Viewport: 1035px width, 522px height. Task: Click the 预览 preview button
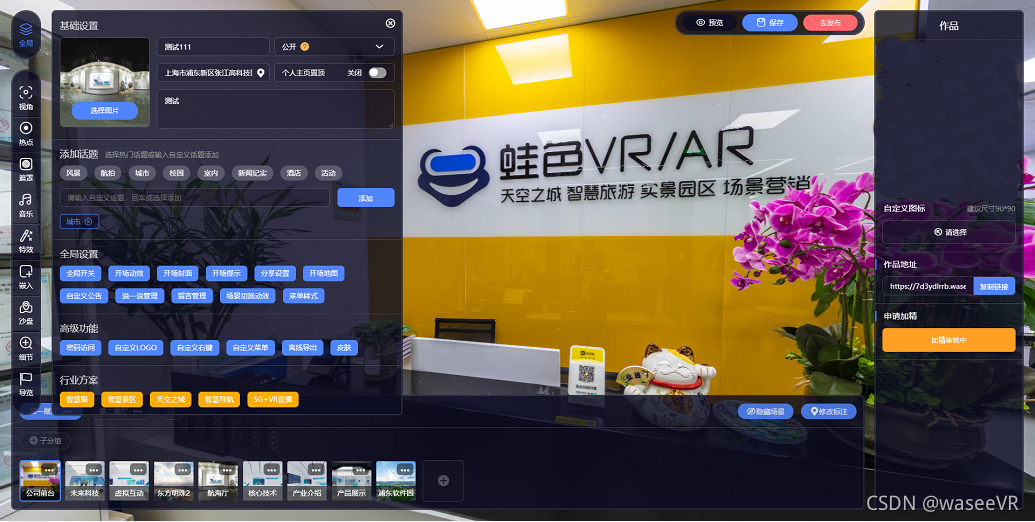(709, 22)
